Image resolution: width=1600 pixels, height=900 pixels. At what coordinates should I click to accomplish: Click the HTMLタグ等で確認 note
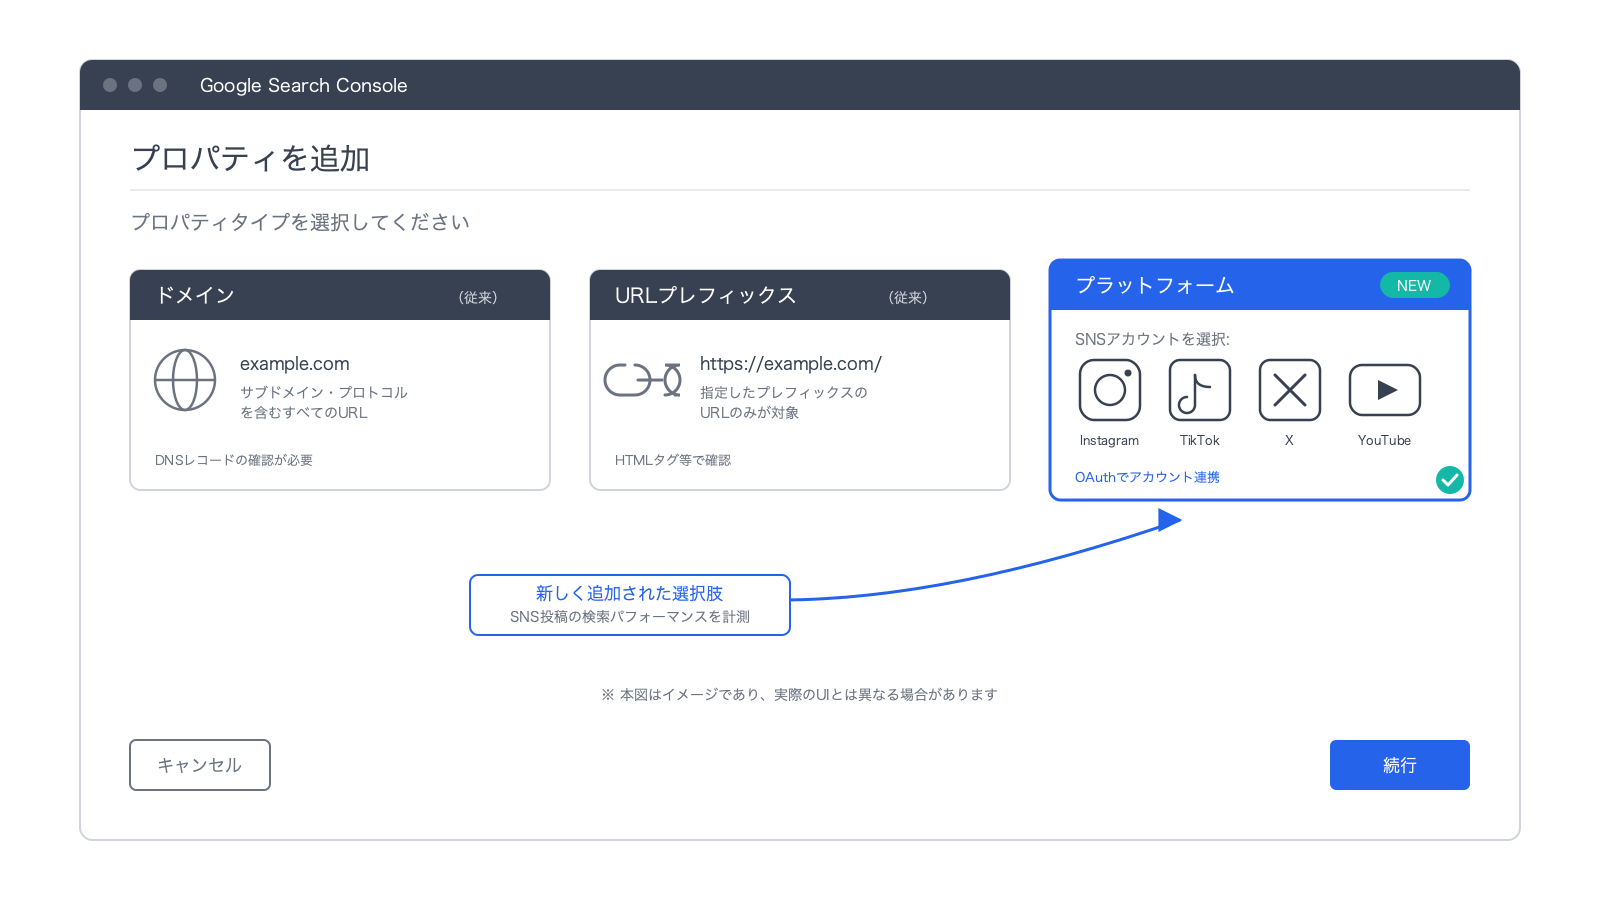[x=673, y=460]
